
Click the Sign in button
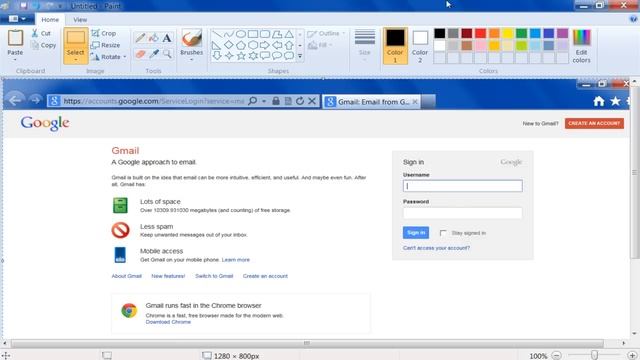[x=416, y=233]
